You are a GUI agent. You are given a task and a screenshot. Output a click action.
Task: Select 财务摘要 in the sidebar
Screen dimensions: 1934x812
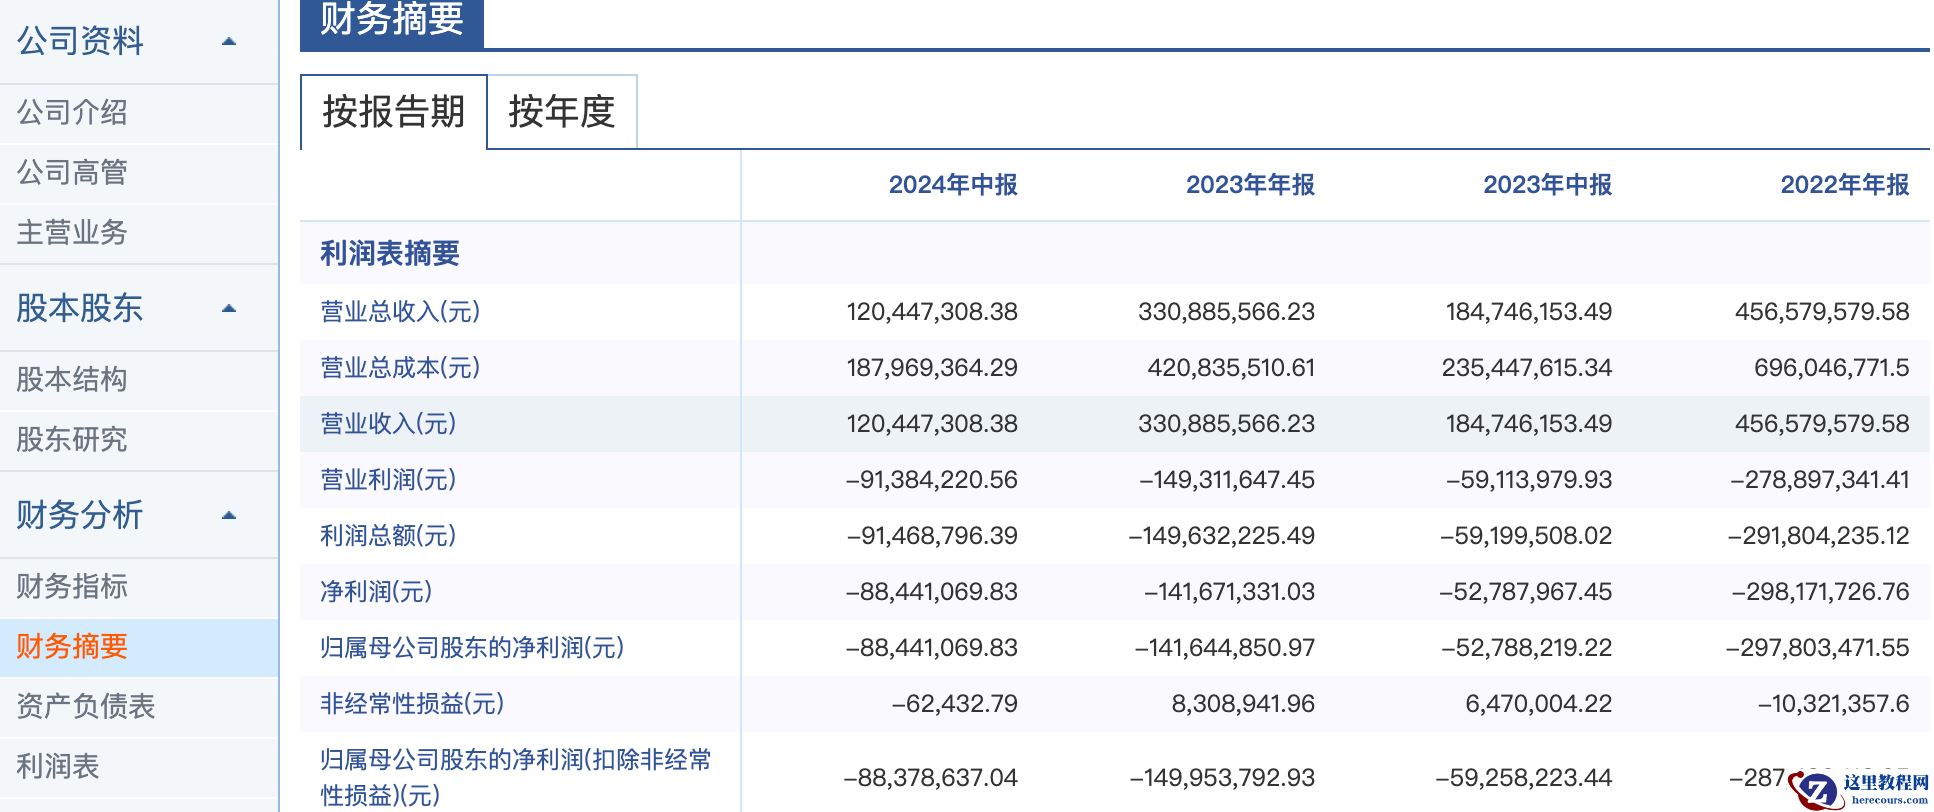coord(72,647)
